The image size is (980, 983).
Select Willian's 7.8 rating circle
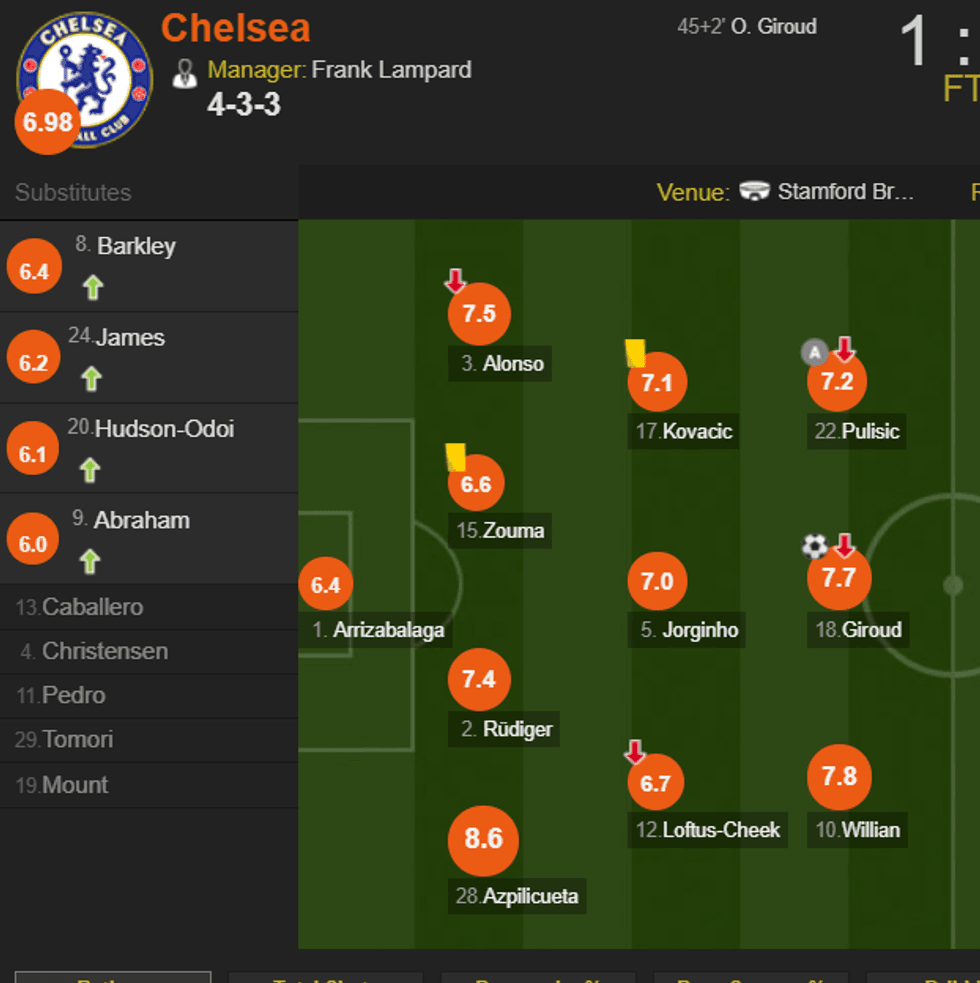839,777
